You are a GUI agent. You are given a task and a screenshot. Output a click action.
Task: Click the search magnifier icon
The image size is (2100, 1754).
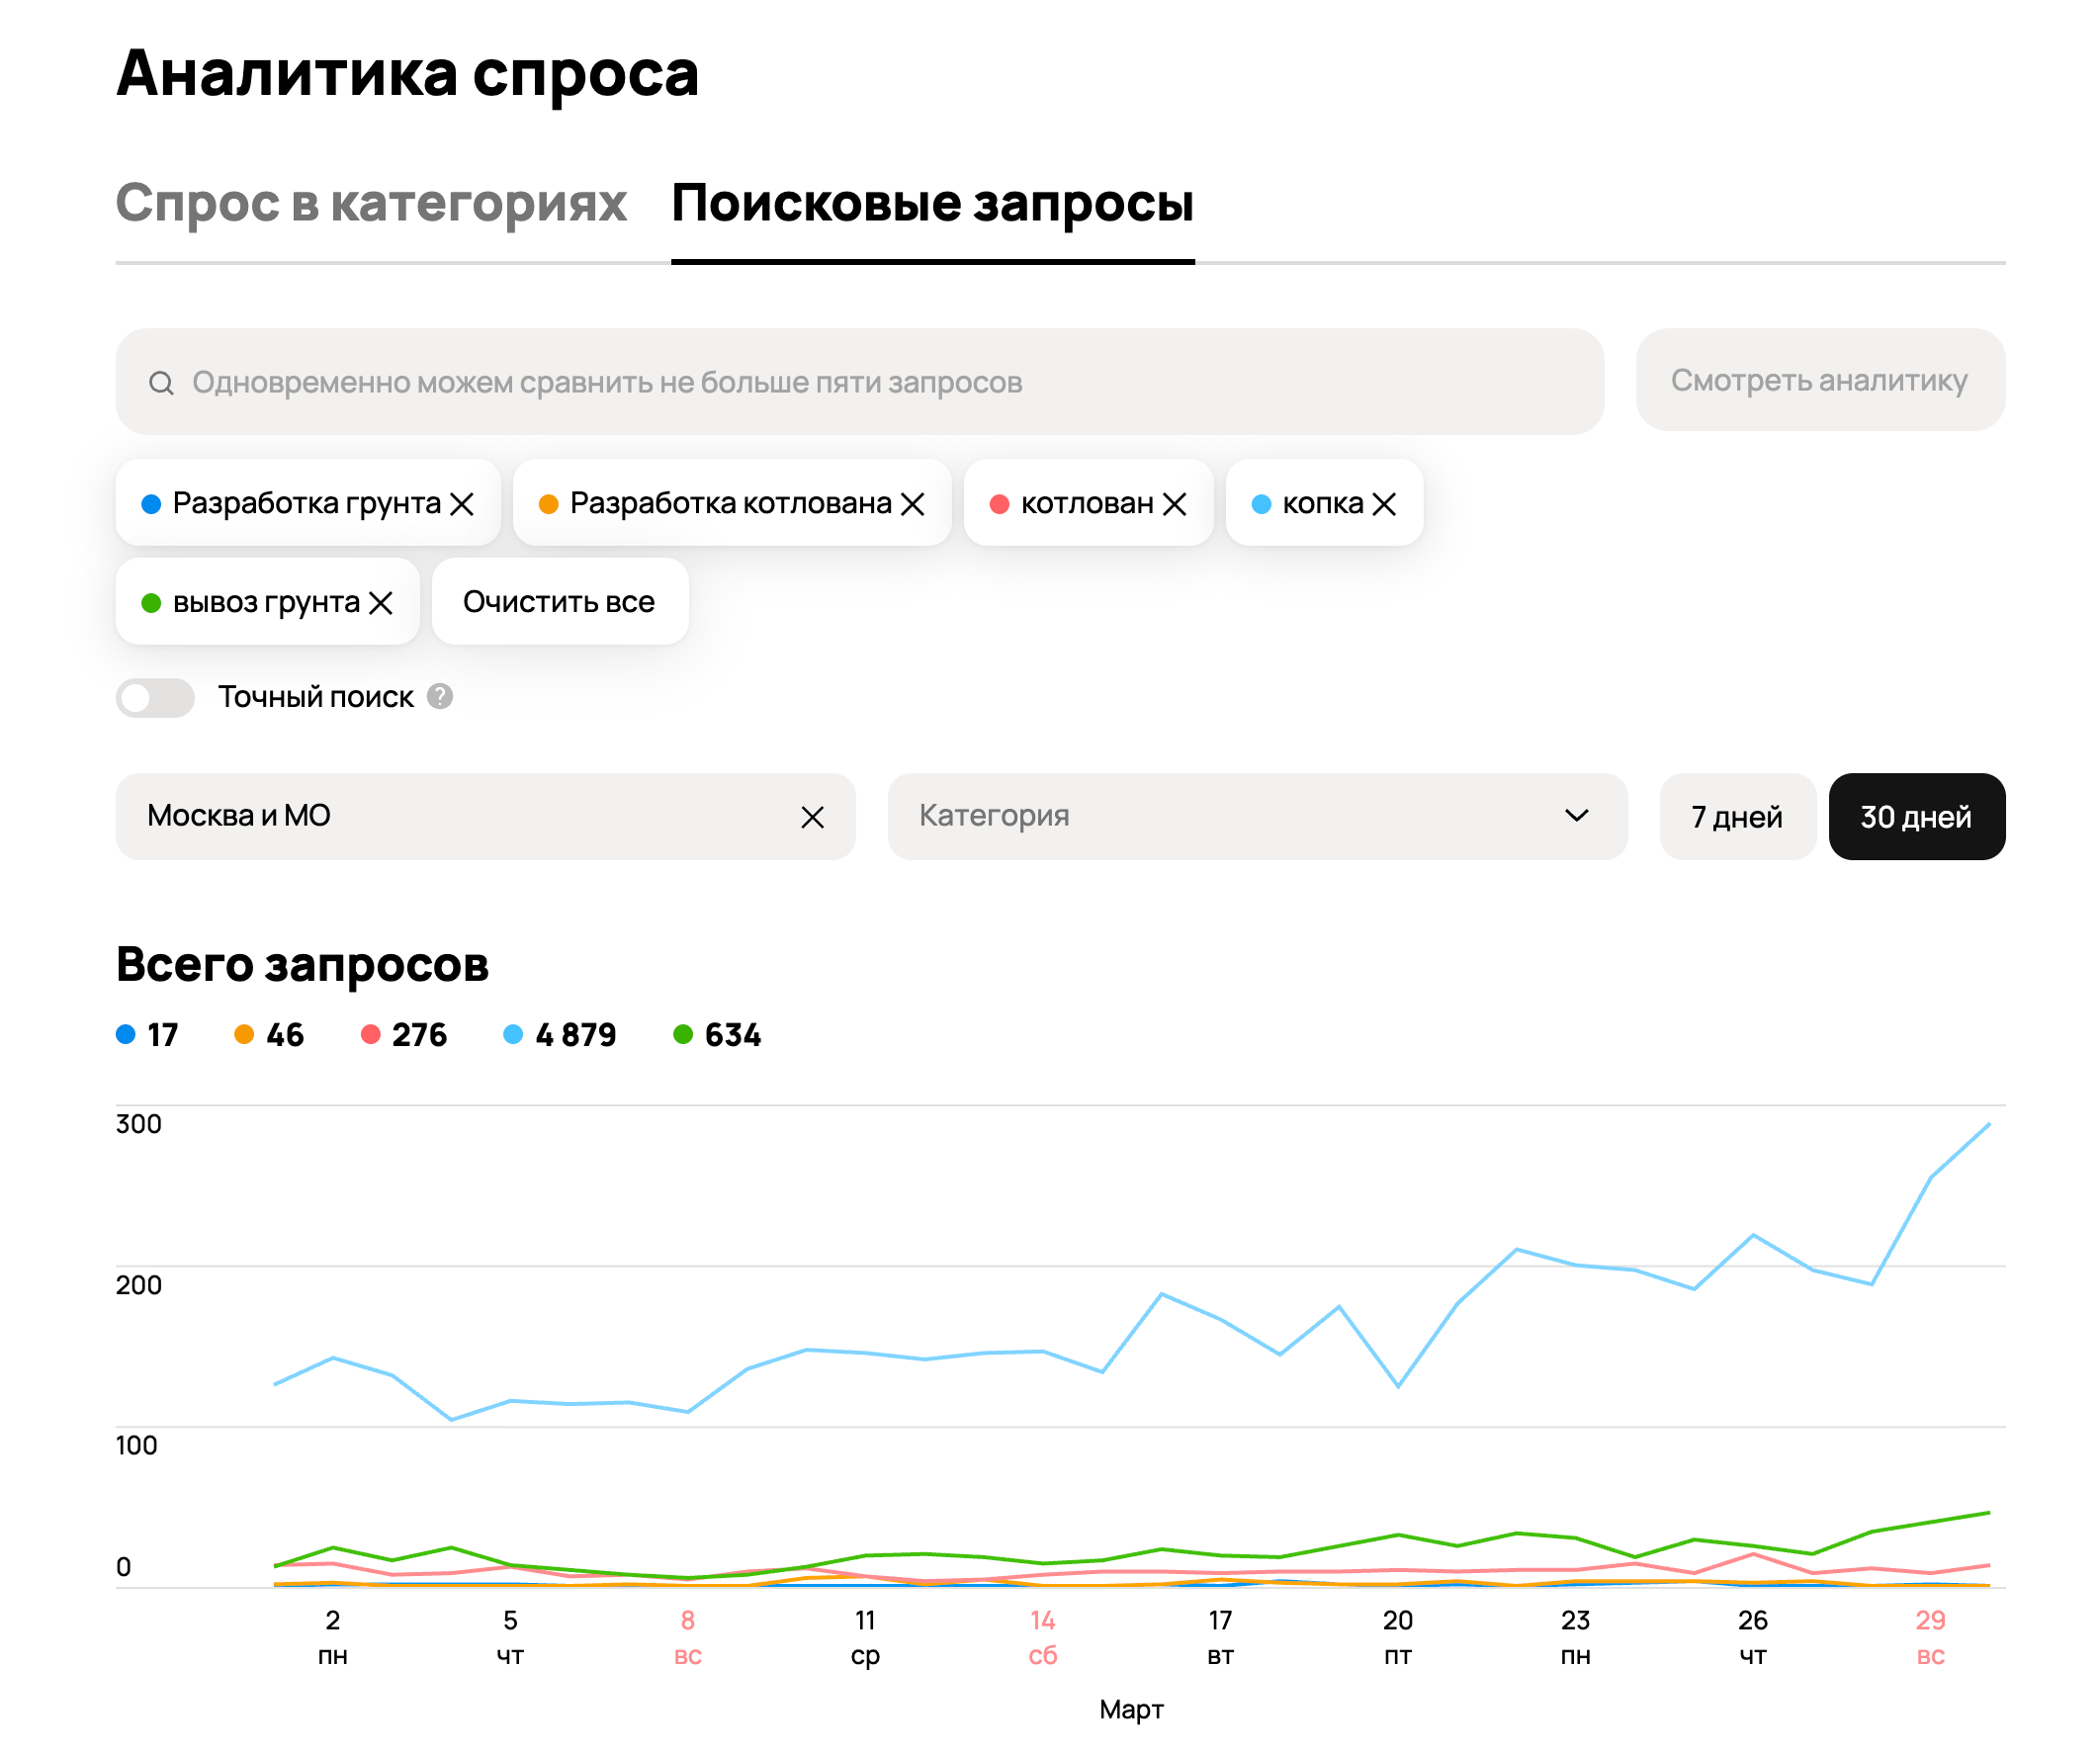[161, 383]
